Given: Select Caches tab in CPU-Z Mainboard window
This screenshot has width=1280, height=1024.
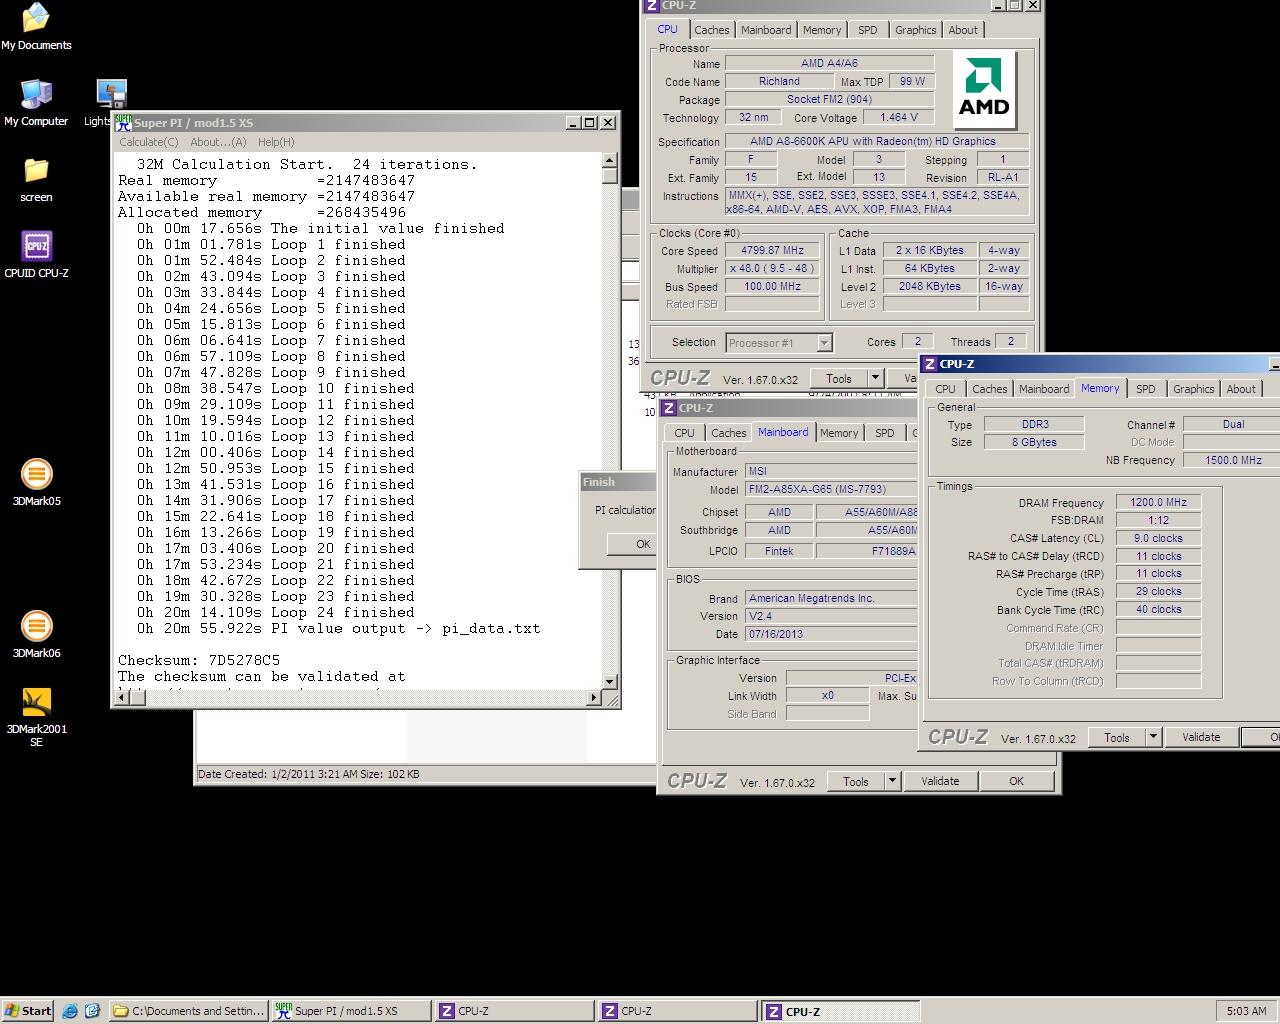Looking at the screenshot, I should 728,433.
